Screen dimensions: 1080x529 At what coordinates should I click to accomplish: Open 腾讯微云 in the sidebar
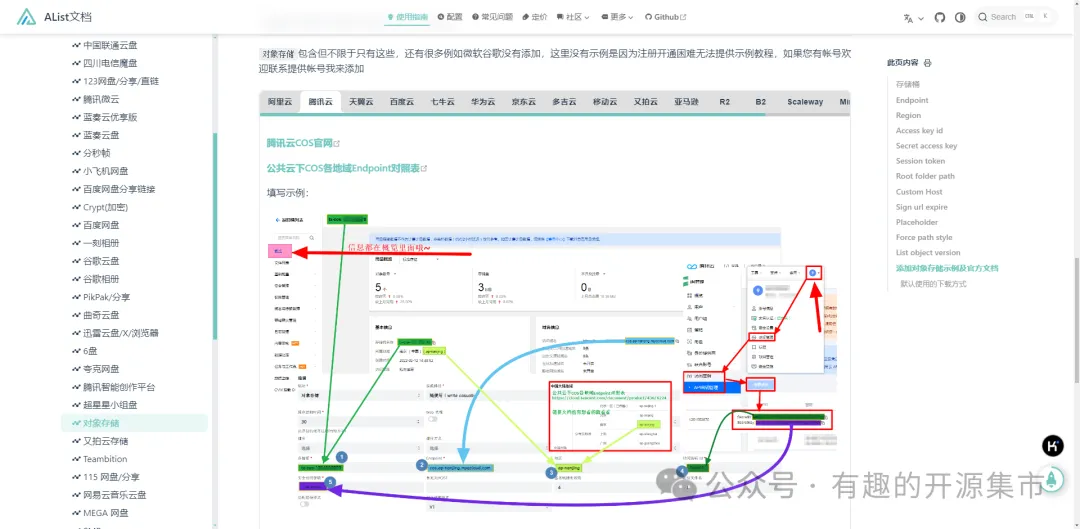click(101, 99)
